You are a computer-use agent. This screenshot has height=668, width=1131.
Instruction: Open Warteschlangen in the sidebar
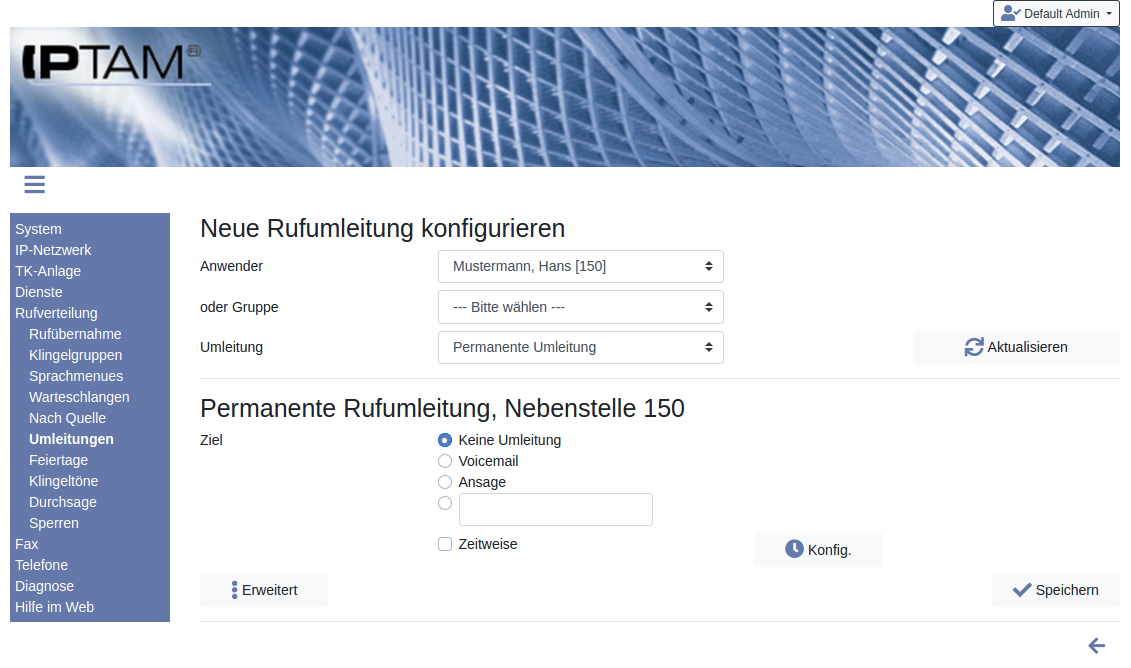(79, 397)
